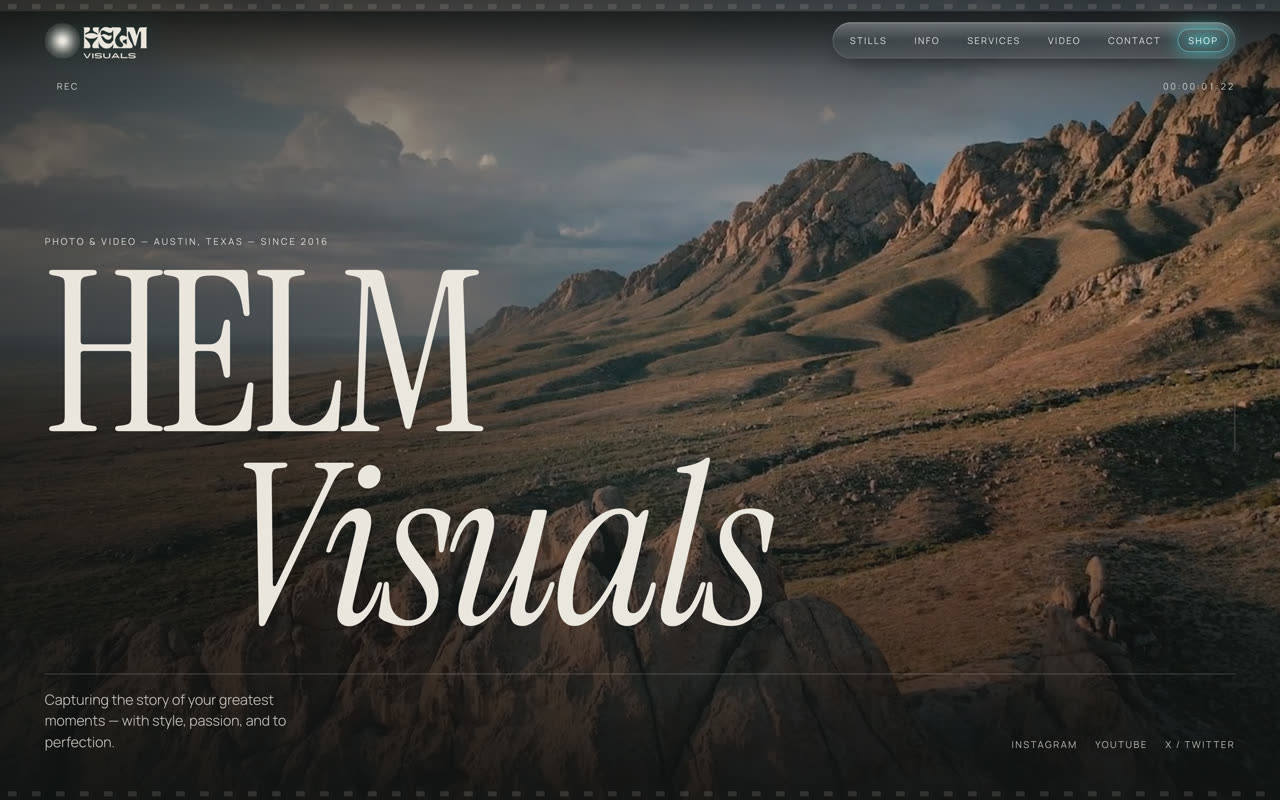Click the HELM Visuals logo
This screenshot has height=800, width=1280.
click(96, 41)
